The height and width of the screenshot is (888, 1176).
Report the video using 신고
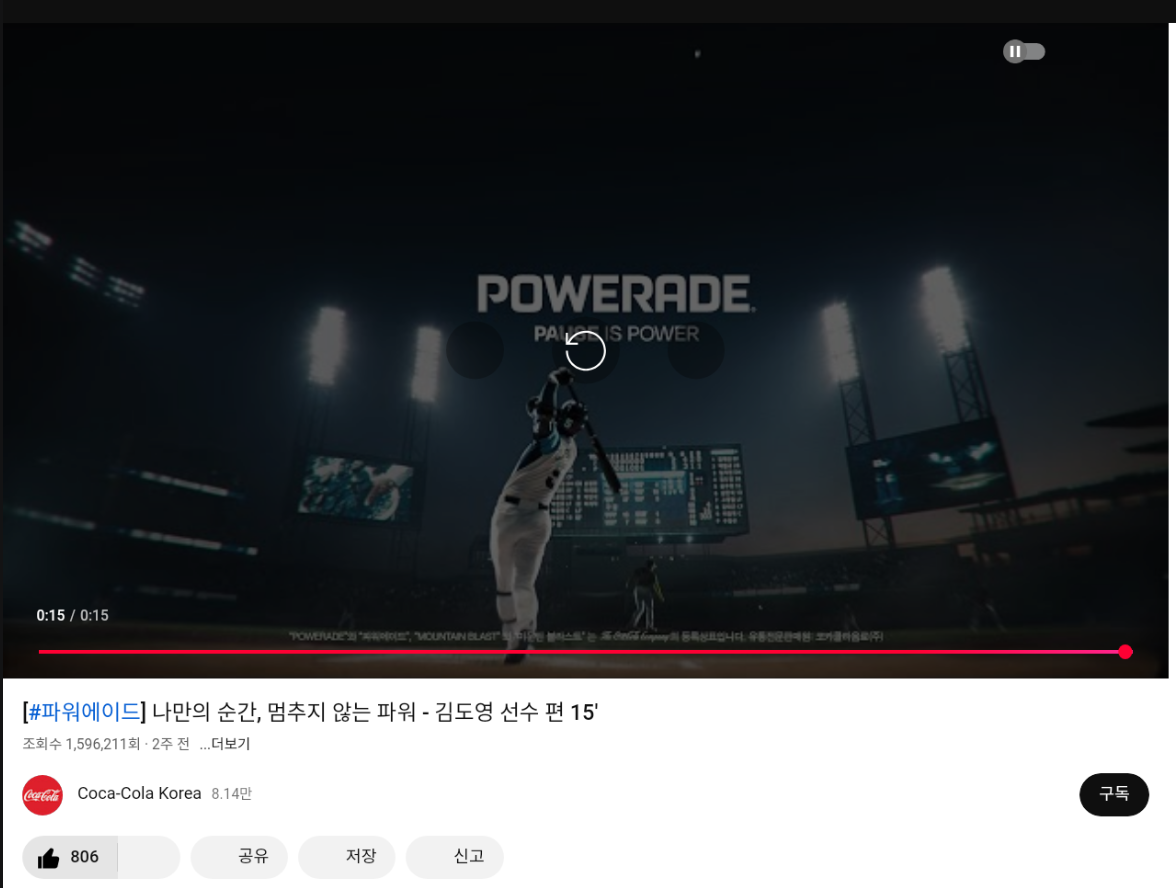point(454,856)
